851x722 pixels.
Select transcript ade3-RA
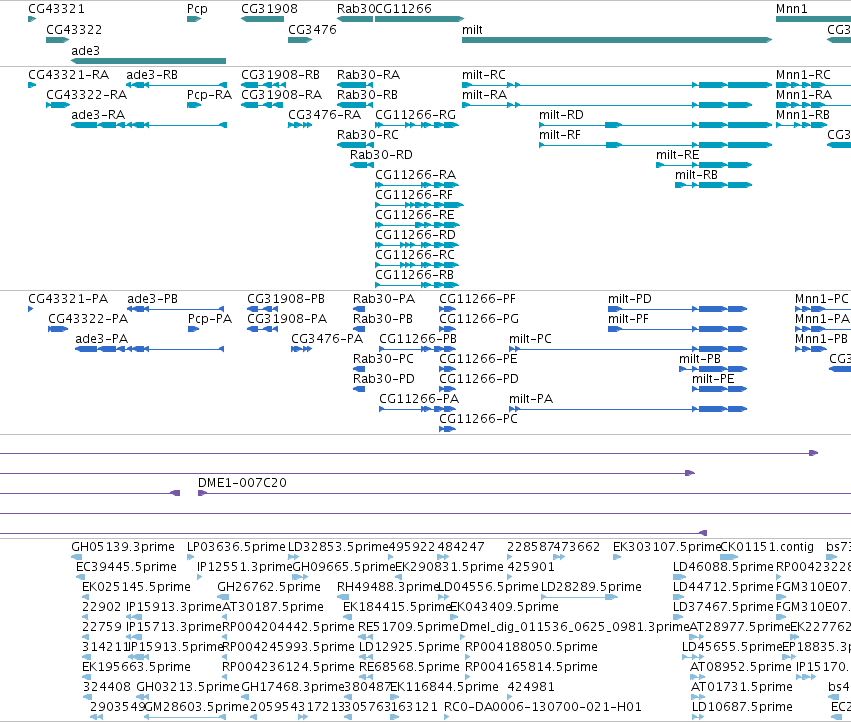98,115
